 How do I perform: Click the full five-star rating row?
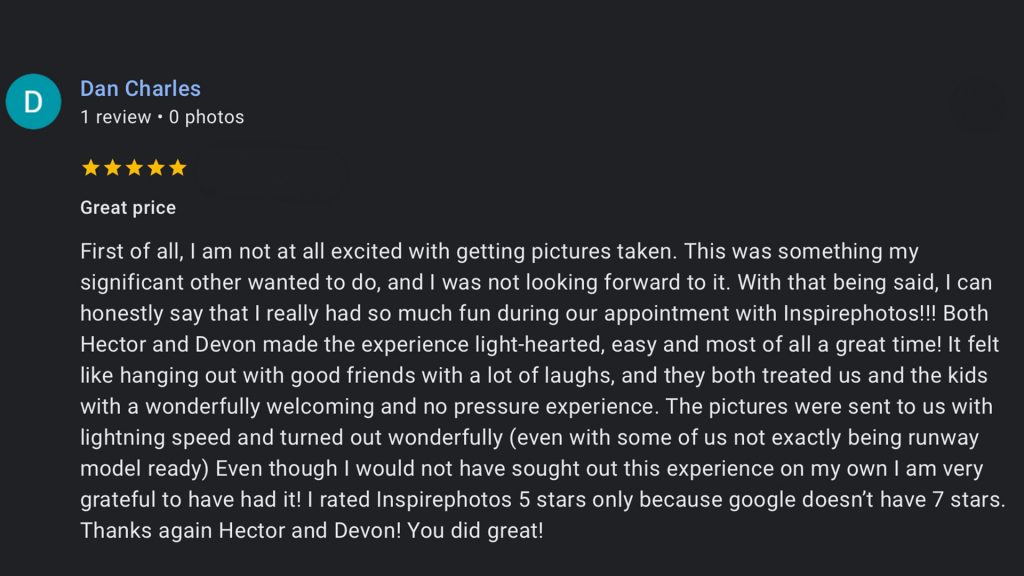click(134, 167)
